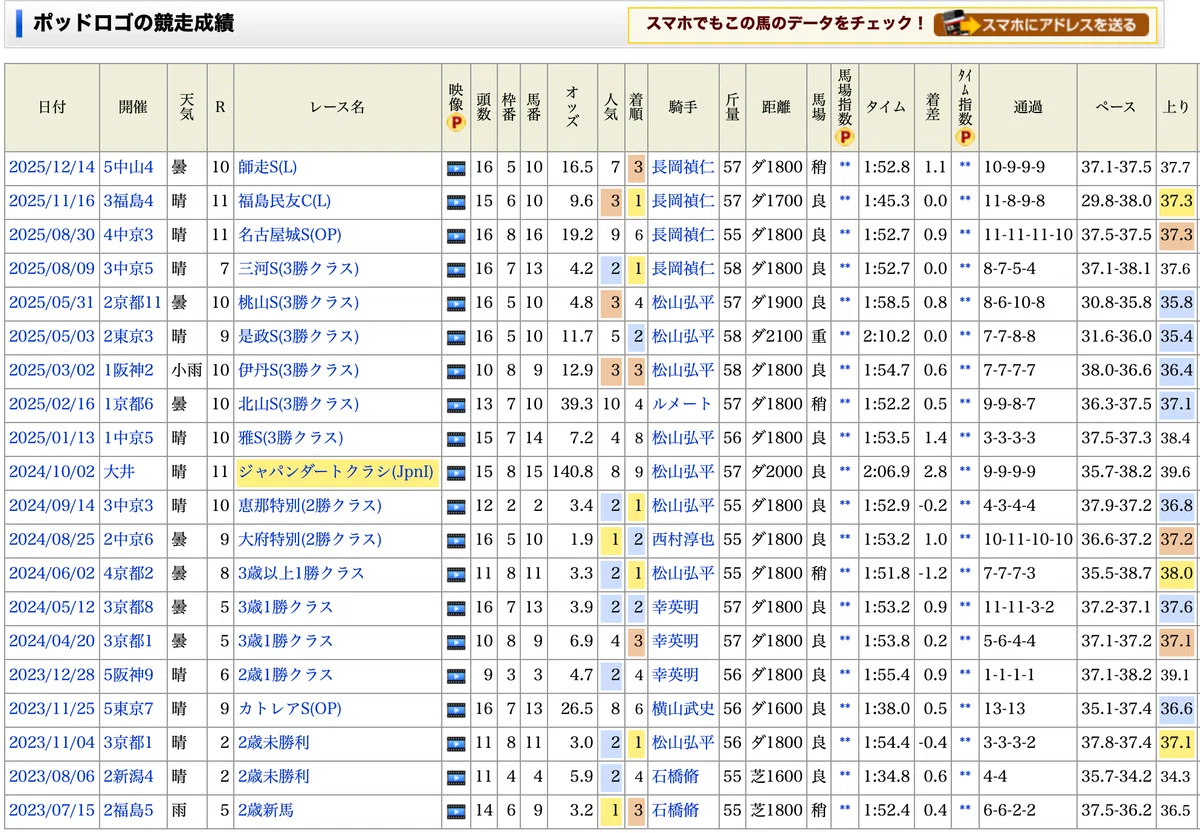
Task: Click 上り cell 39.6
Action: click(1176, 473)
